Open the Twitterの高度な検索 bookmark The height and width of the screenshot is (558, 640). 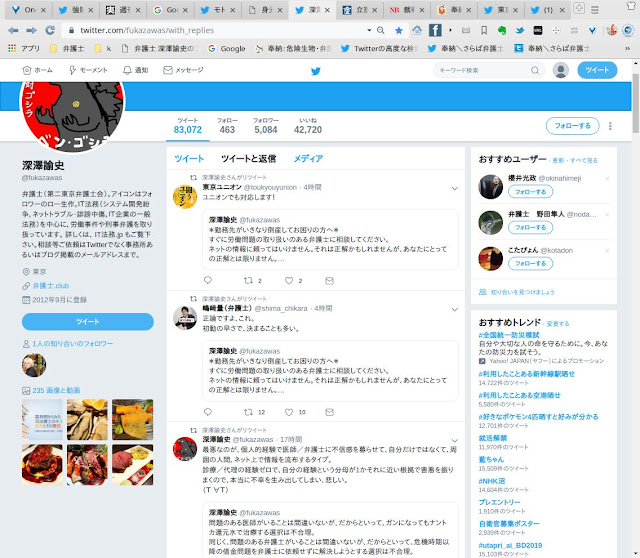[380, 48]
